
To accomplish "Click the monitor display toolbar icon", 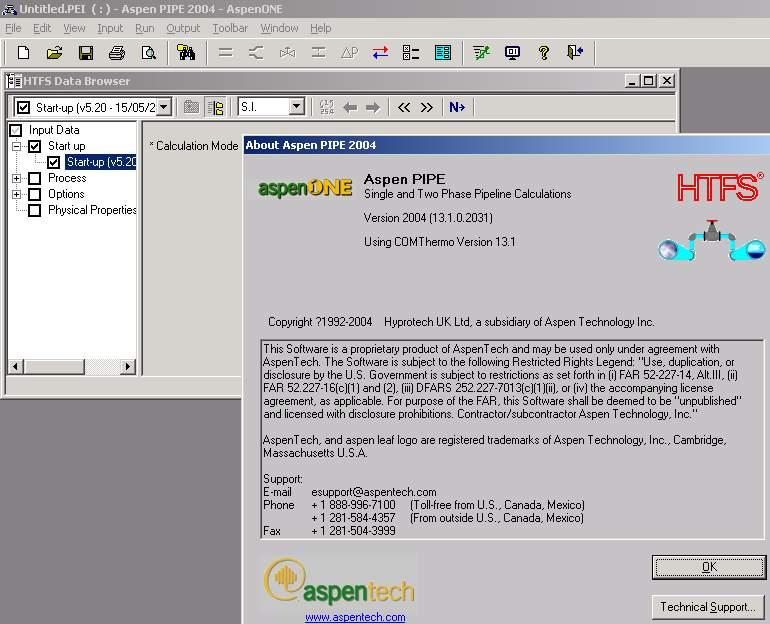I will pos(512,52).
